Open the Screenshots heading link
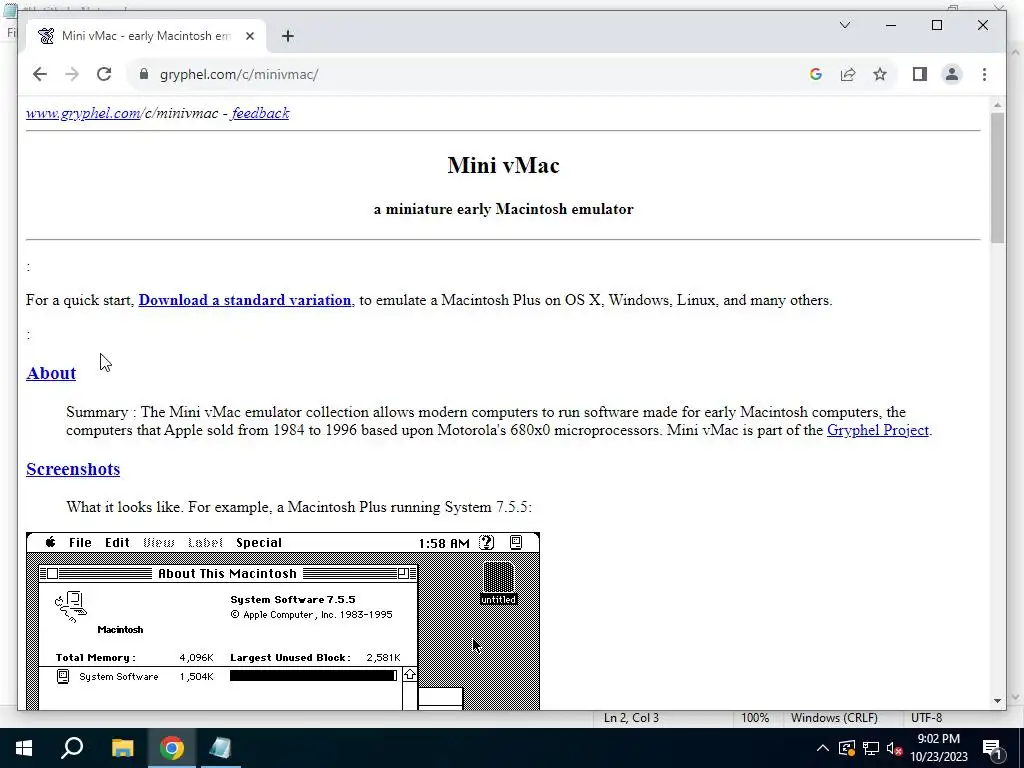This screenshot has height=768, width=1024. 73,469
